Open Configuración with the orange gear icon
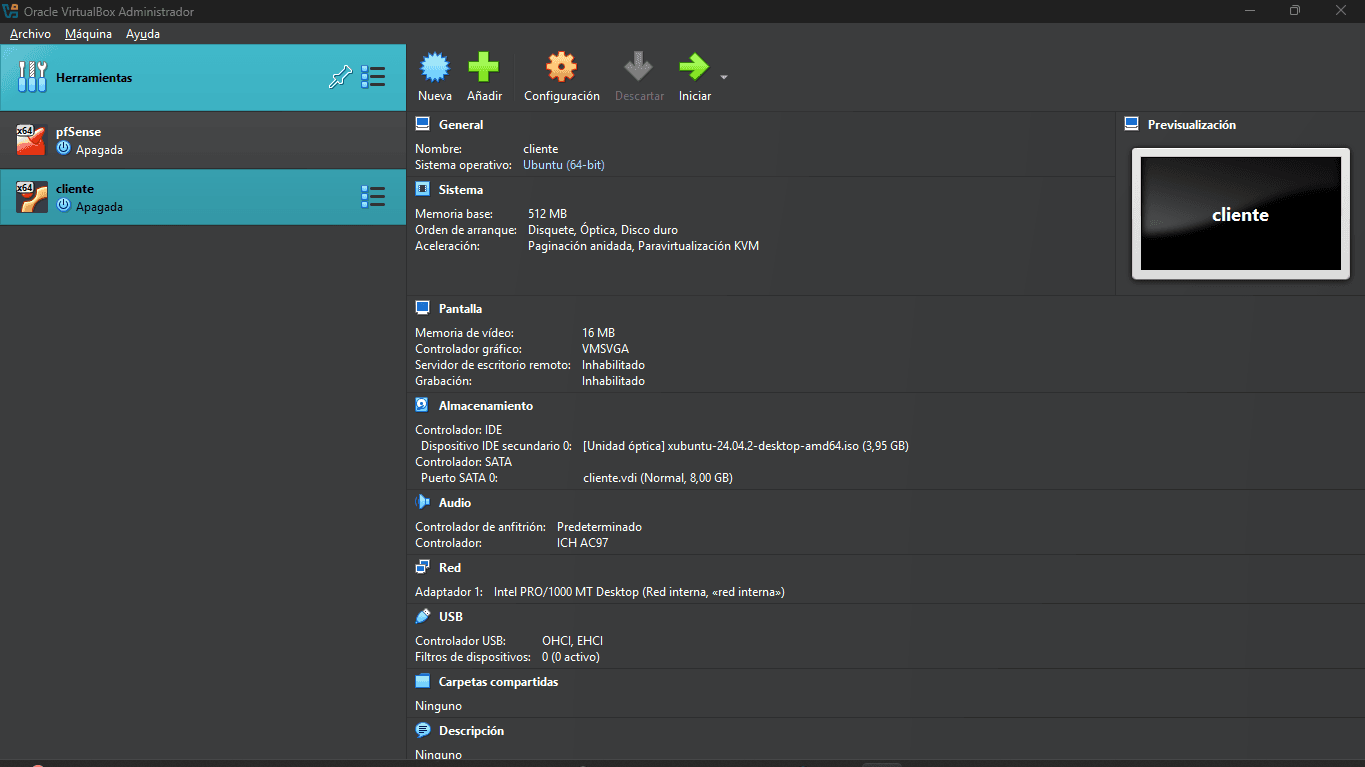Viewport: 1365px width, 767px height. [x=561, y=68]
